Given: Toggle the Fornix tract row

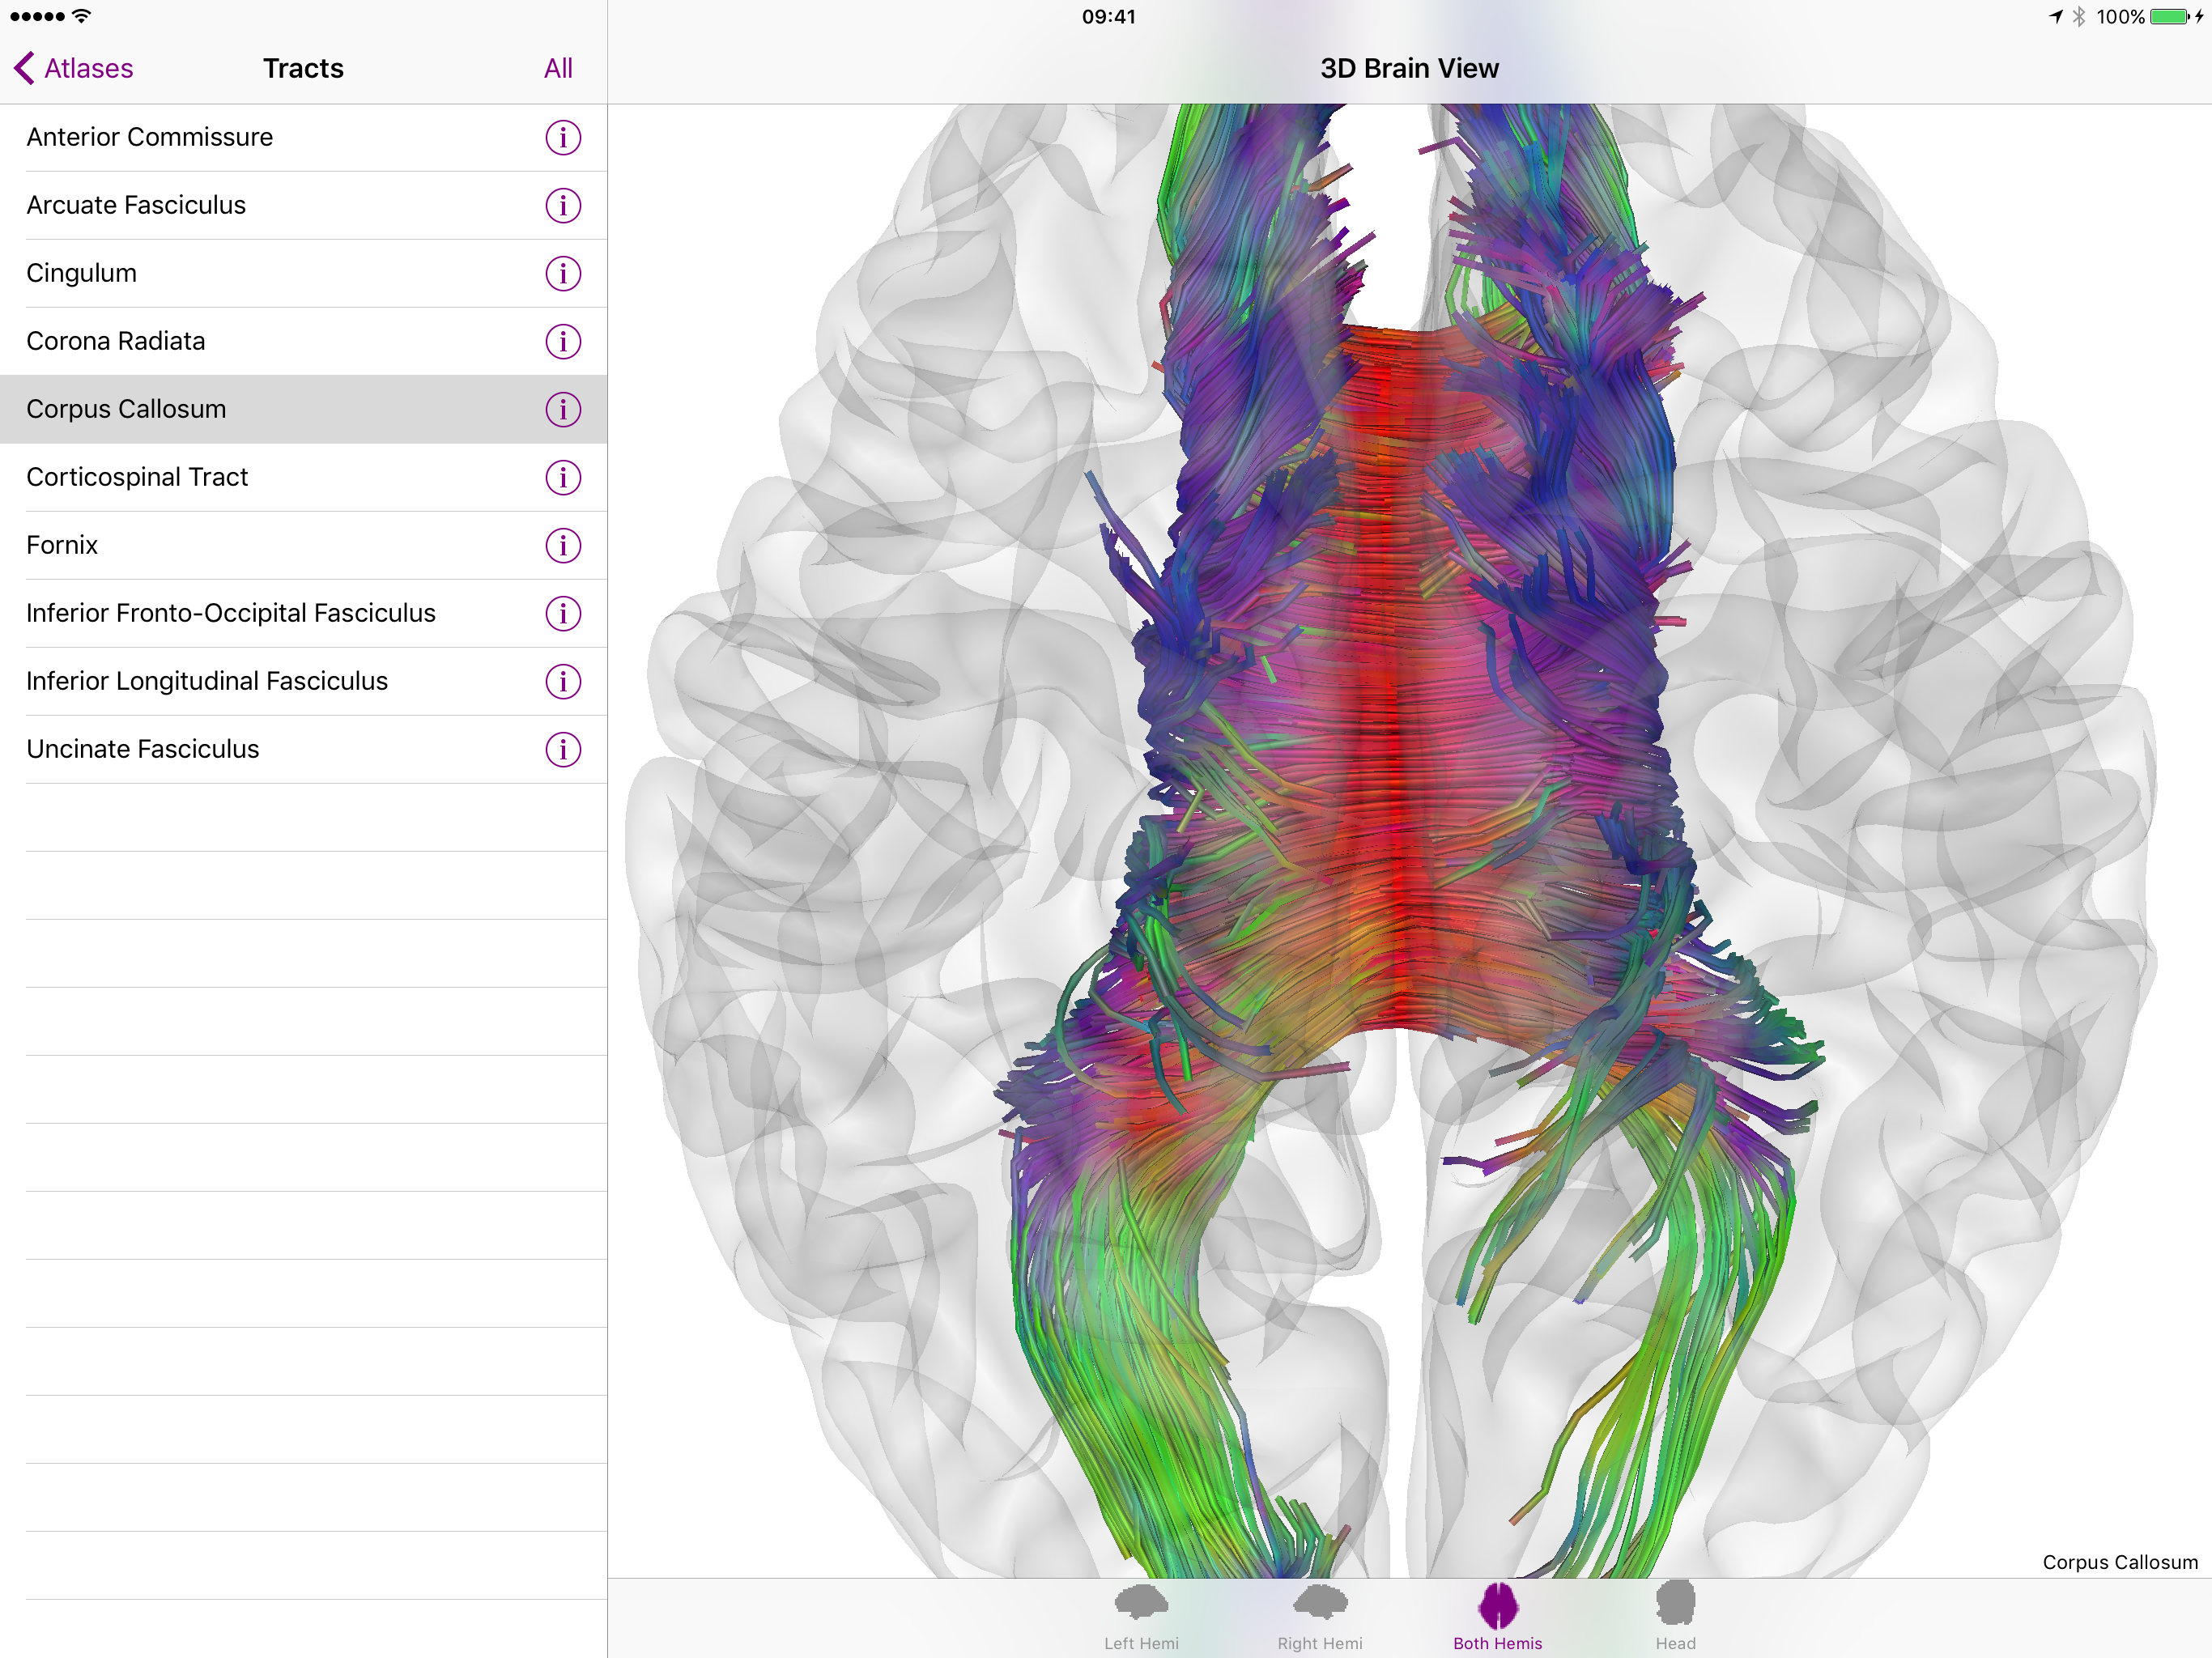Looking at the screenshot, I should [62, 545].
